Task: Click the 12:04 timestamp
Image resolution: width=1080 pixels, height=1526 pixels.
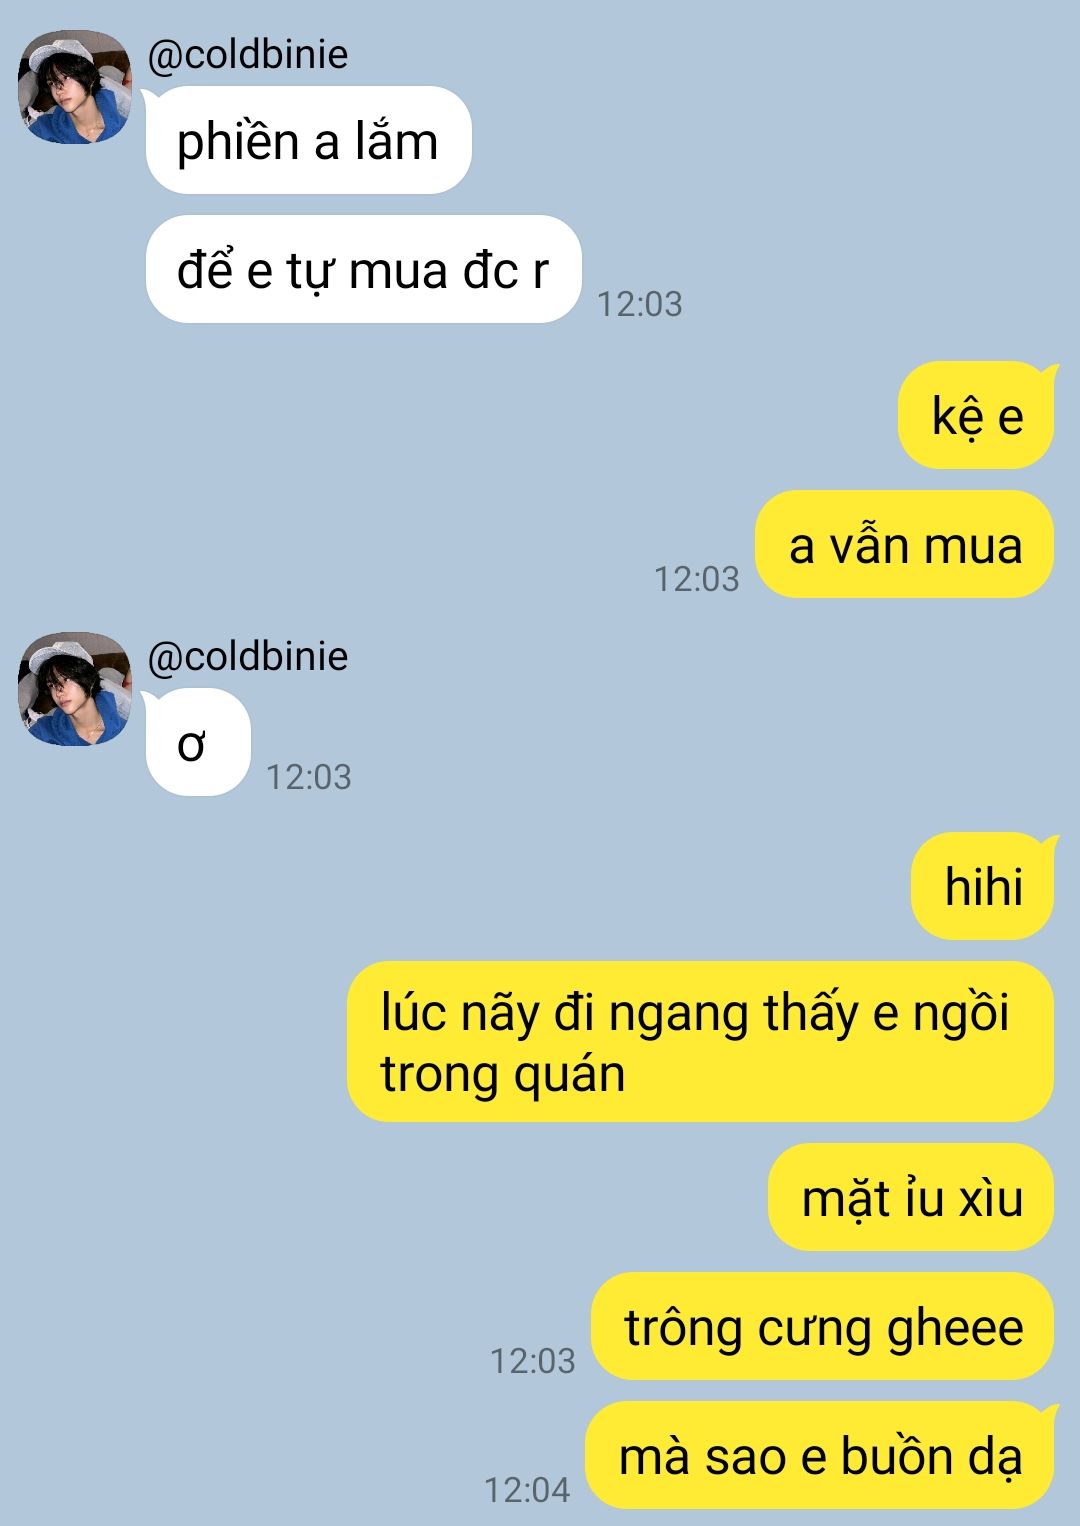Action: [527, 1490]
